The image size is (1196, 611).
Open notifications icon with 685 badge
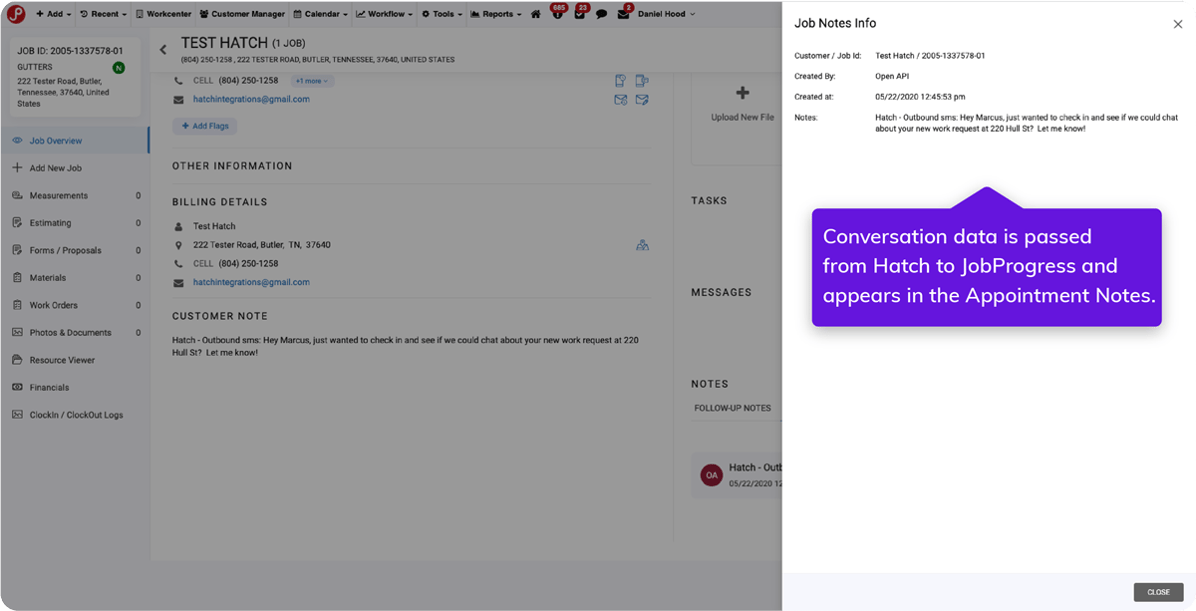[x=556, y=14]
